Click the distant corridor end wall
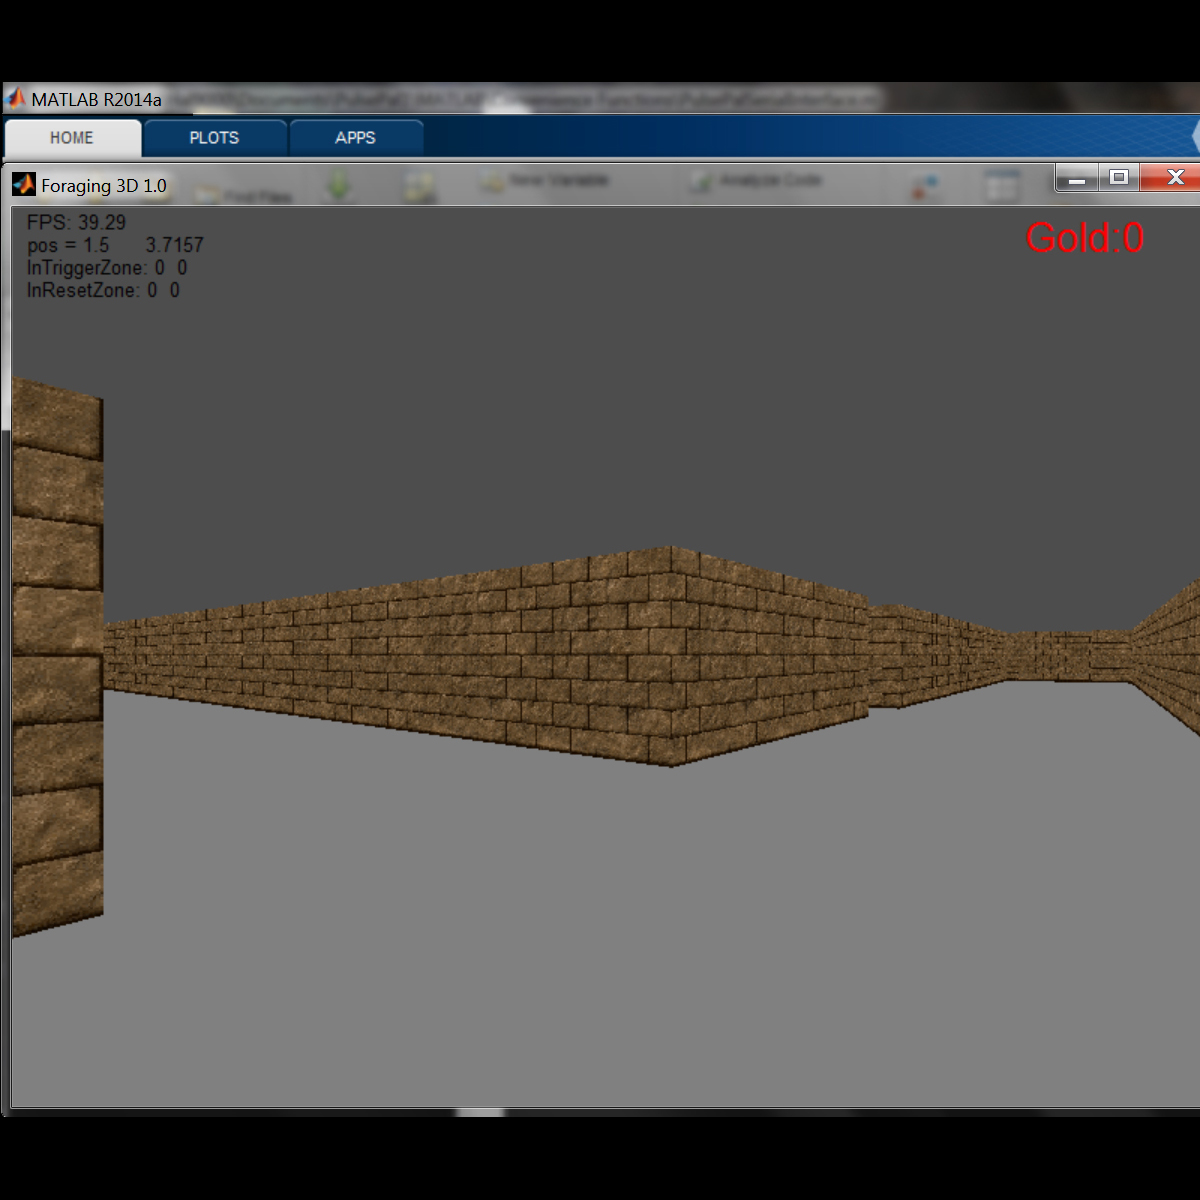 [x=1090, y=656]
